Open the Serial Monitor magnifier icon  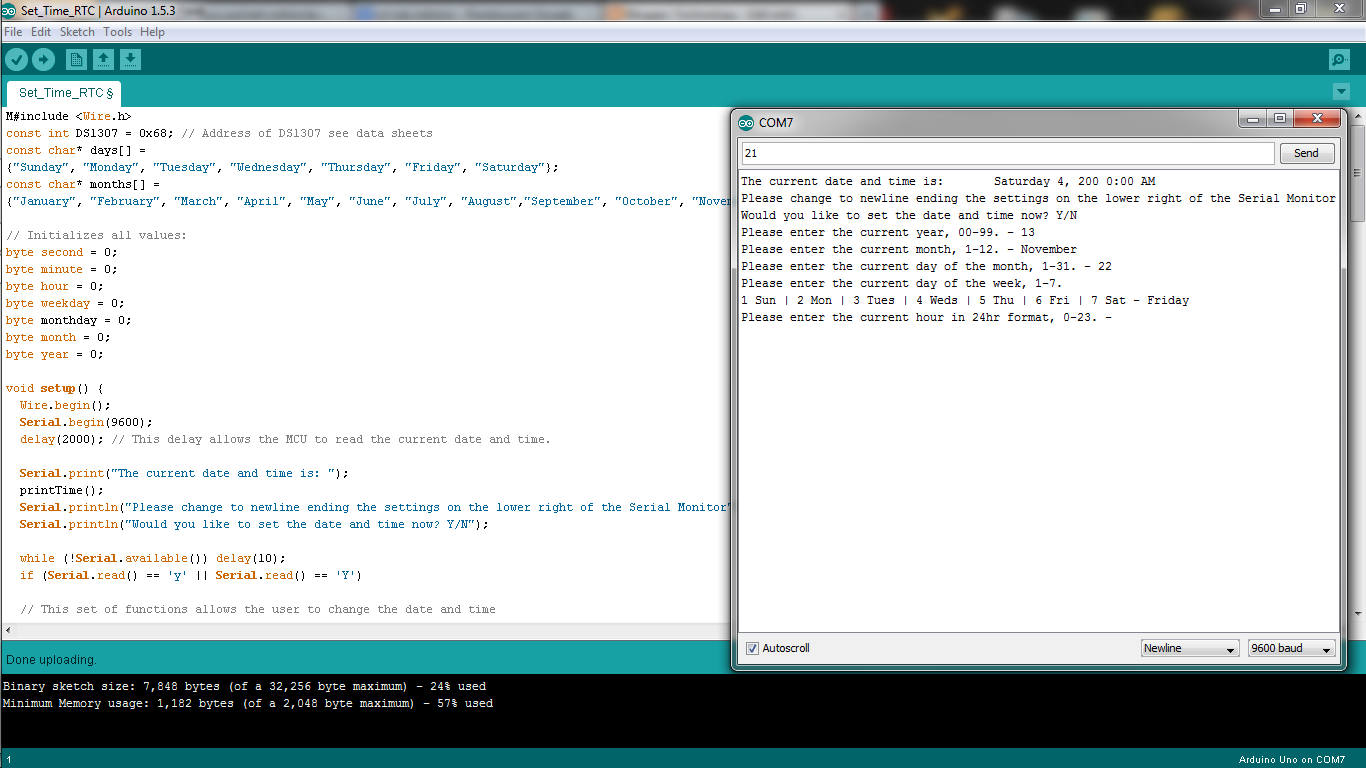(x=1339, y=60)
